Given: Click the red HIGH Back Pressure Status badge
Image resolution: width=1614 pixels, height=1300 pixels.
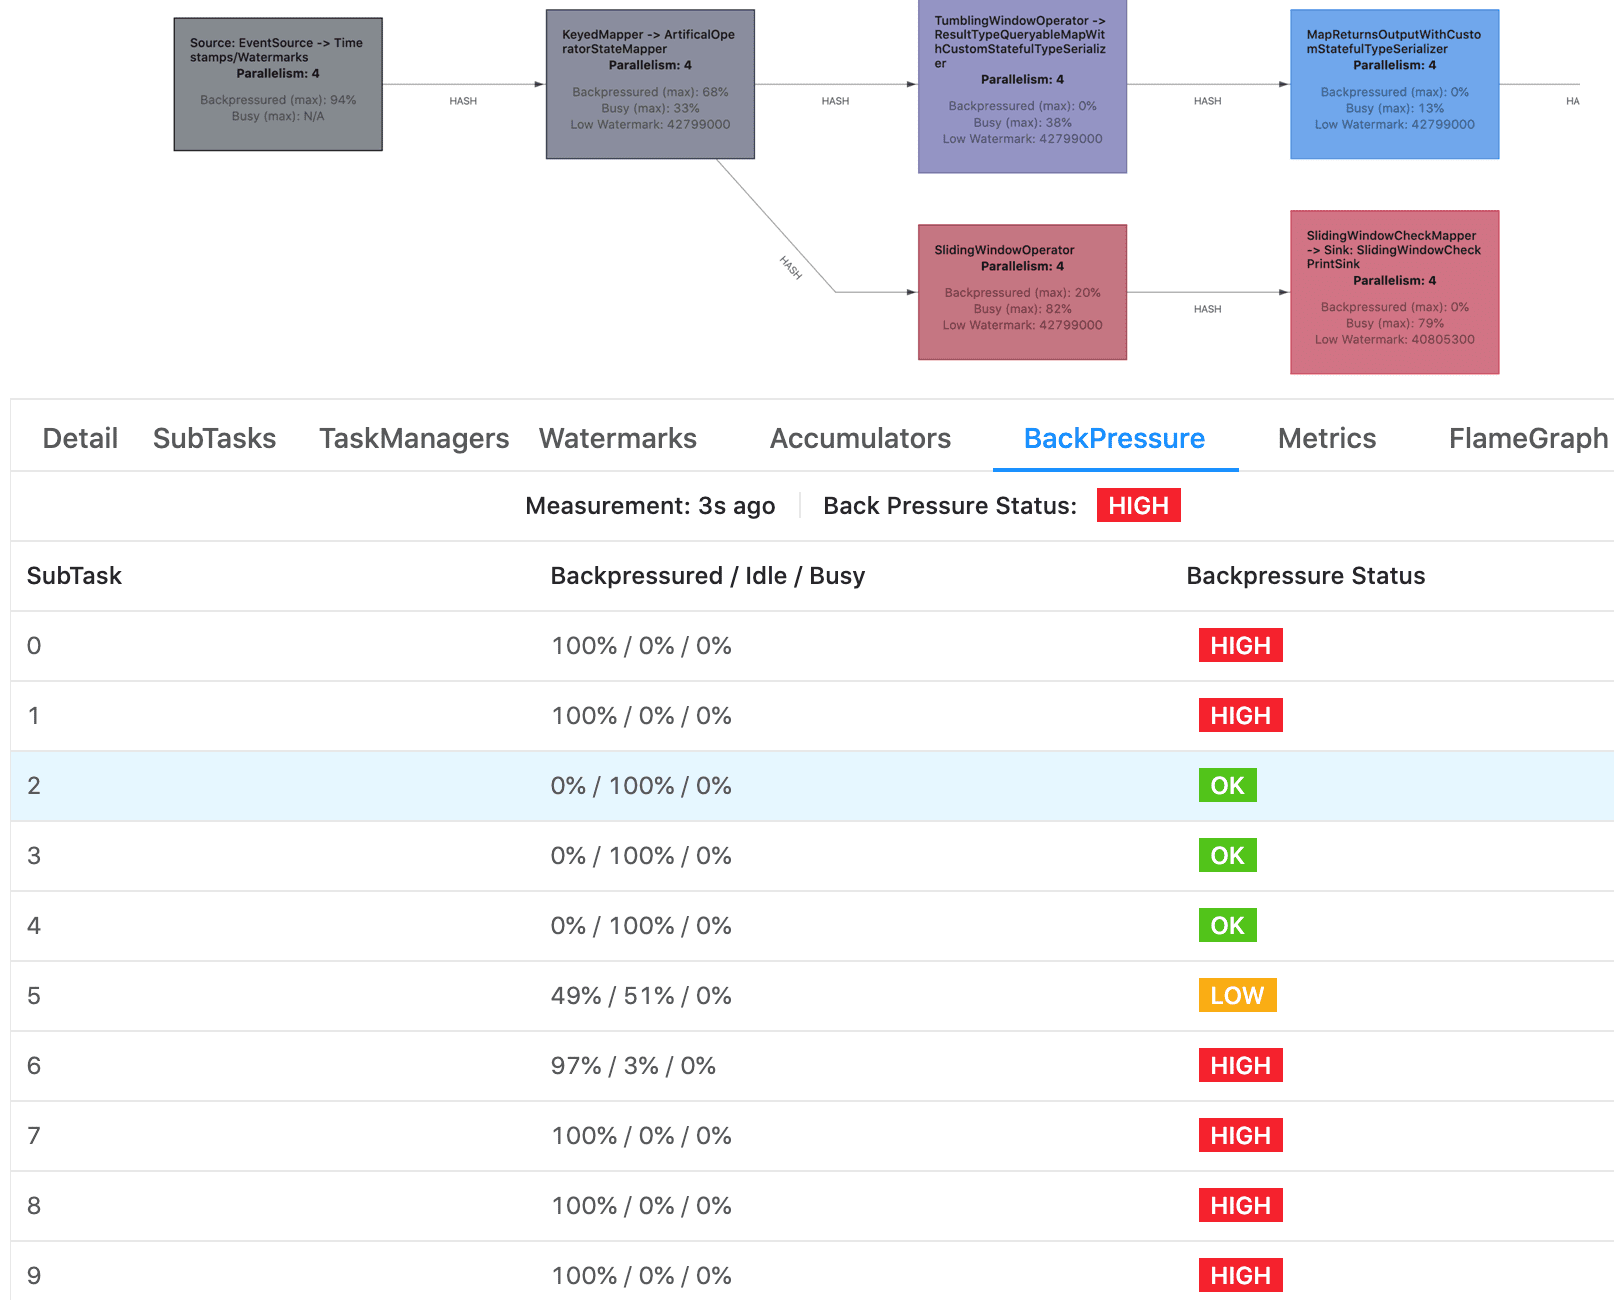Looking at the screenshot, I should [x=1138, y=506].
